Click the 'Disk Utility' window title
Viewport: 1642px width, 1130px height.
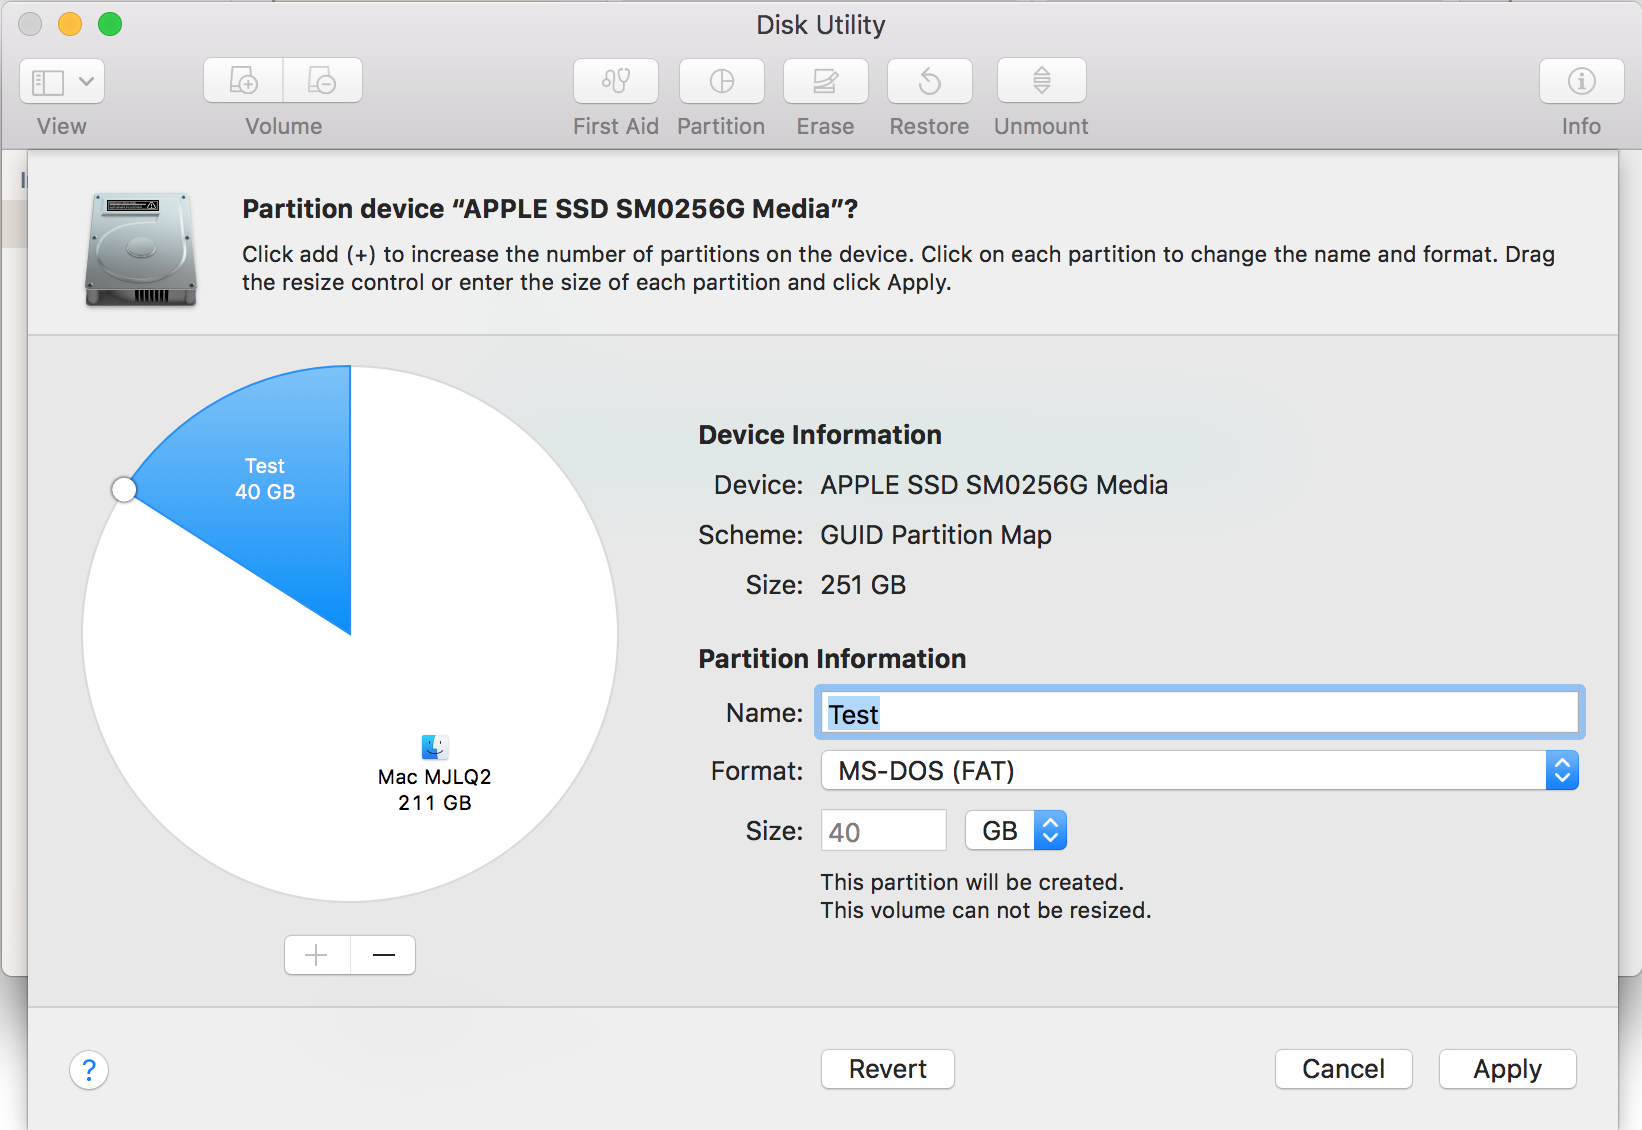pyautogui.click(x=821, y=25)
